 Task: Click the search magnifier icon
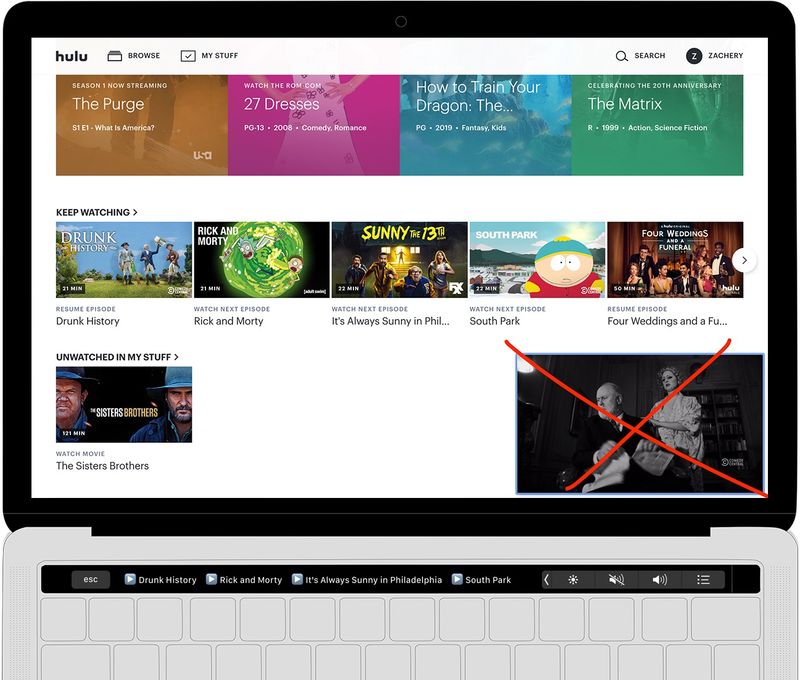pyautogui.click(x=621, y=56)
